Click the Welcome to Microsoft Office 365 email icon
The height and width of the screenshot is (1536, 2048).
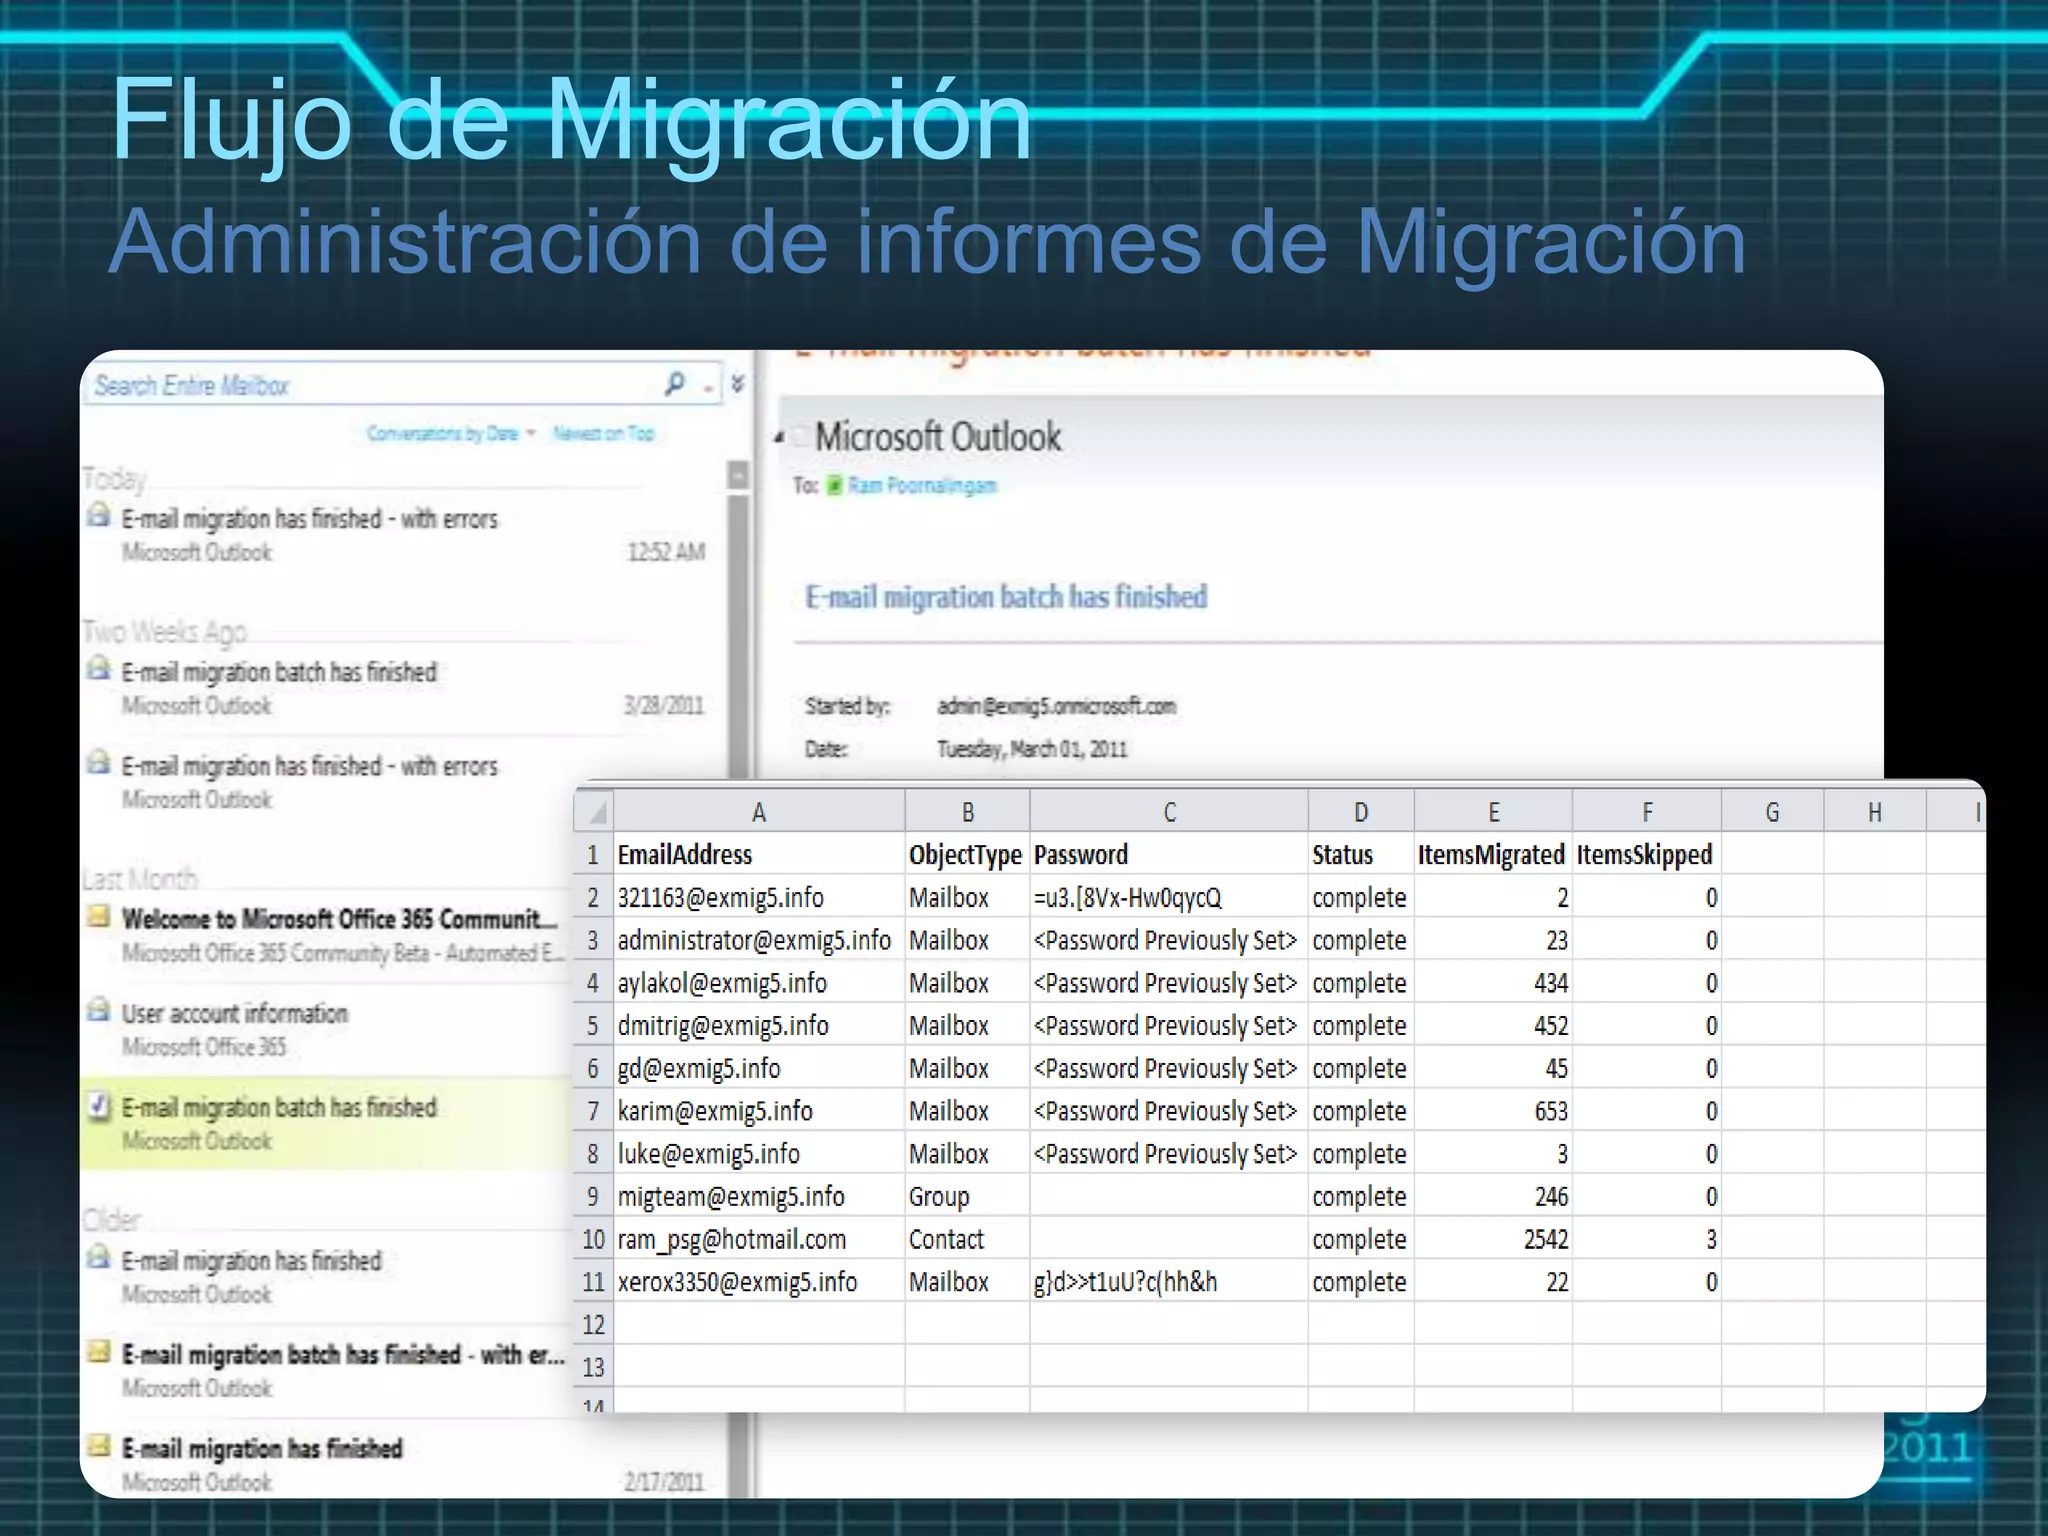coord(98,916)
